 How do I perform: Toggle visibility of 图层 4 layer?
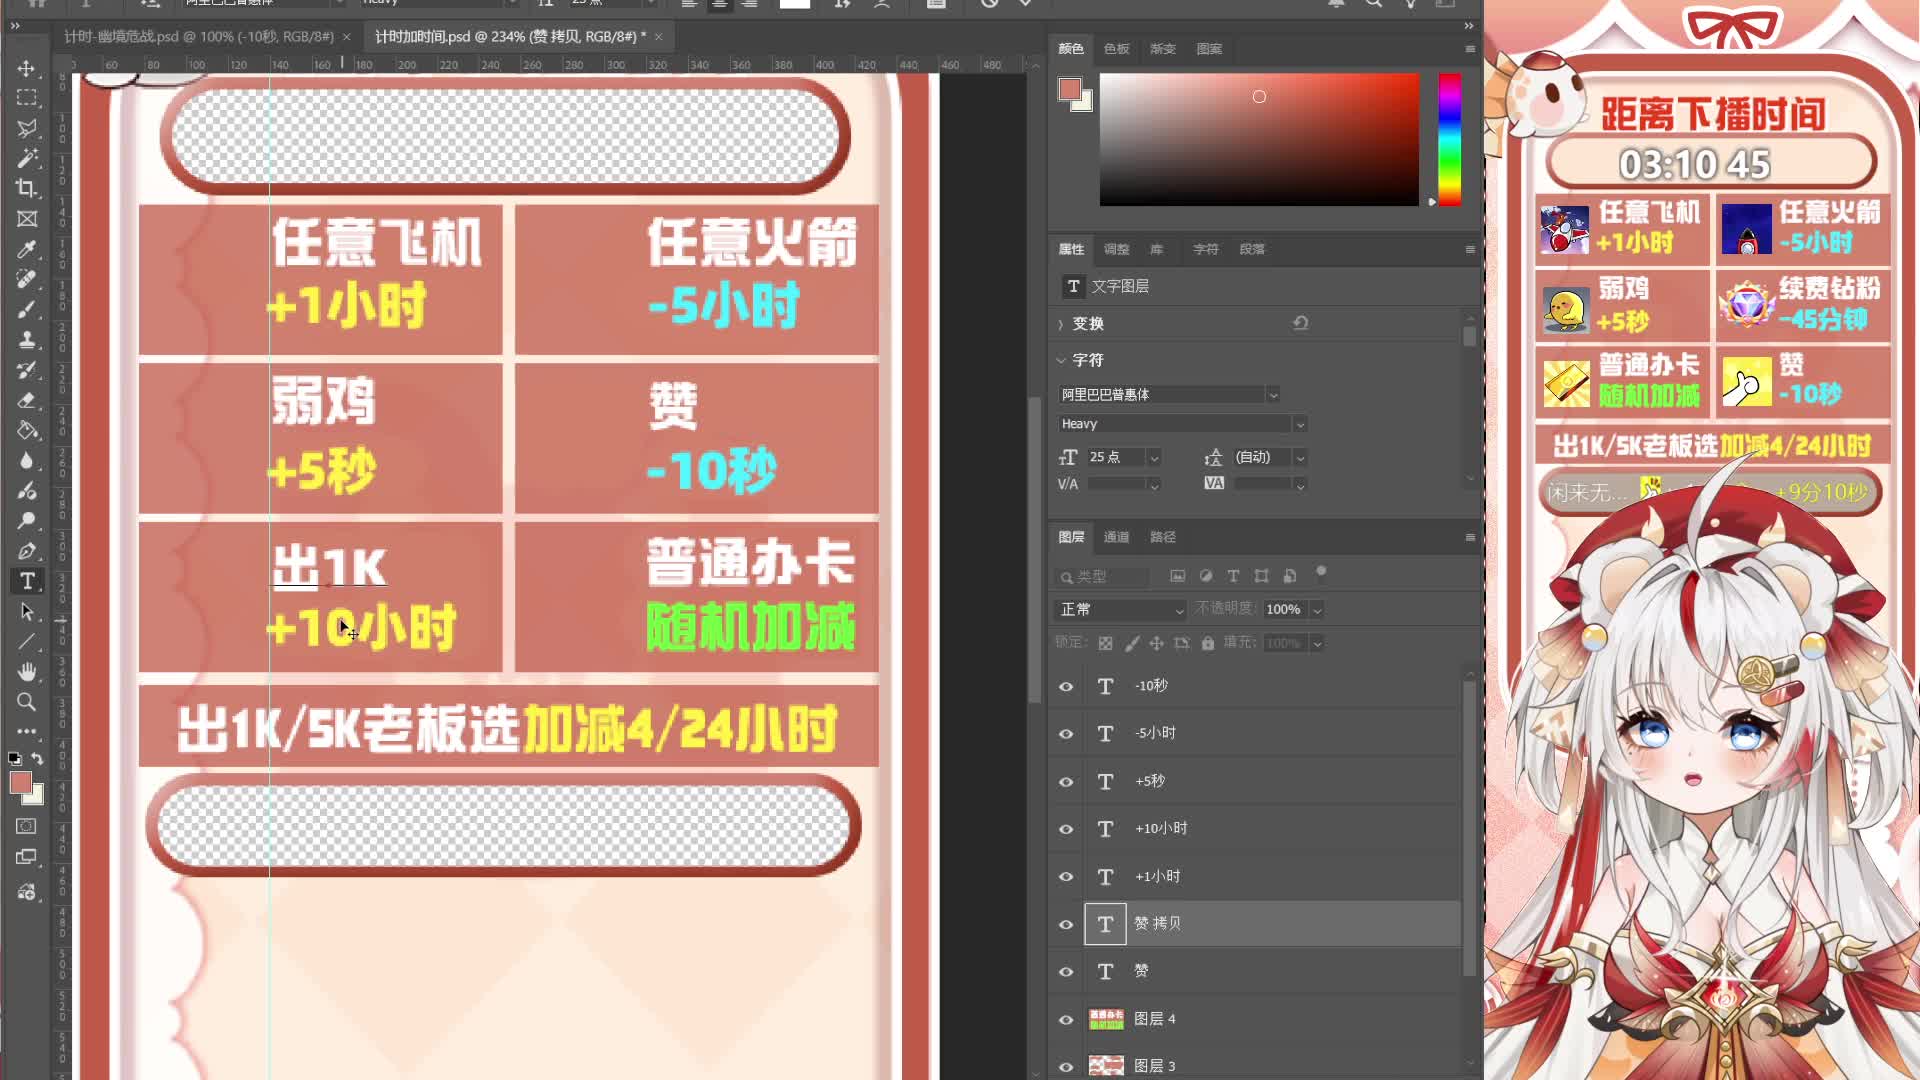coord(1066,1019)
